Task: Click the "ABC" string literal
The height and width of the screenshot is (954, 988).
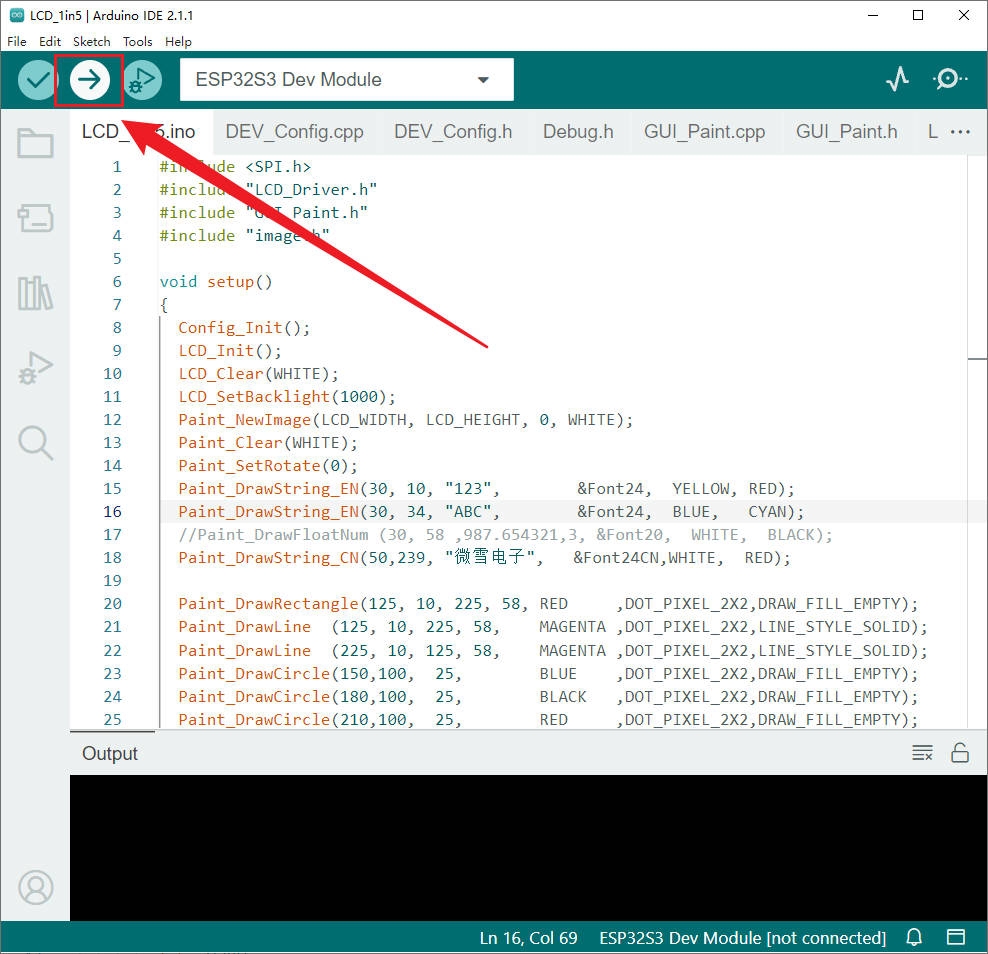Action: (468, 512)
